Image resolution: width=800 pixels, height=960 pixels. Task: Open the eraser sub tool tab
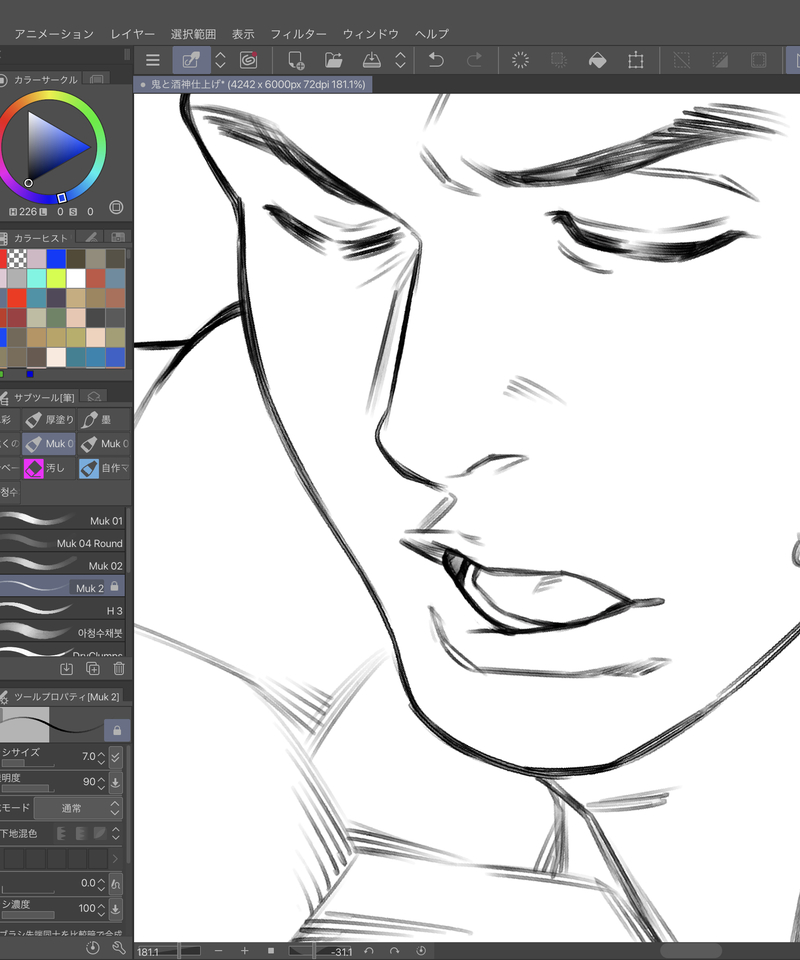pos(94,397)
